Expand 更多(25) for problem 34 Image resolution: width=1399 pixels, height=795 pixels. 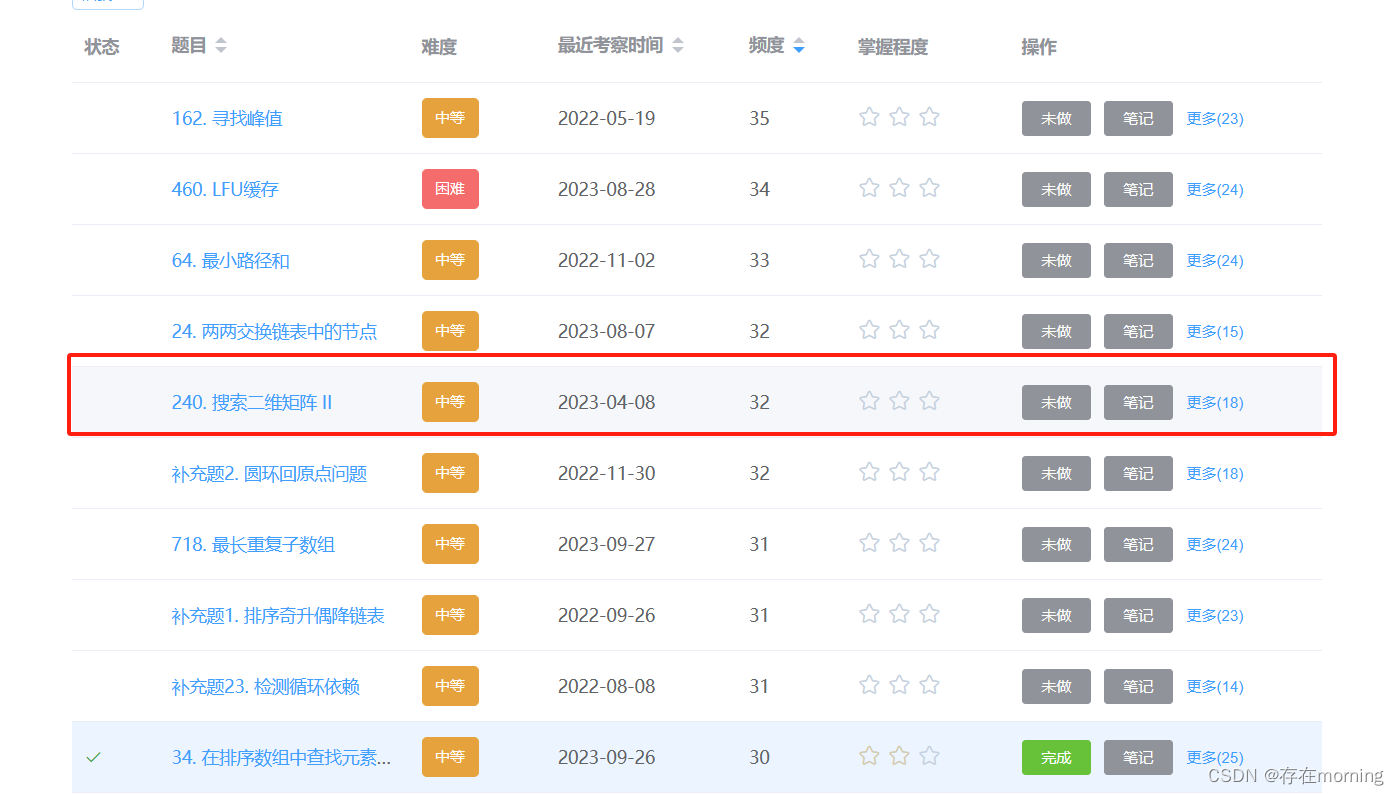(1215, 757)
